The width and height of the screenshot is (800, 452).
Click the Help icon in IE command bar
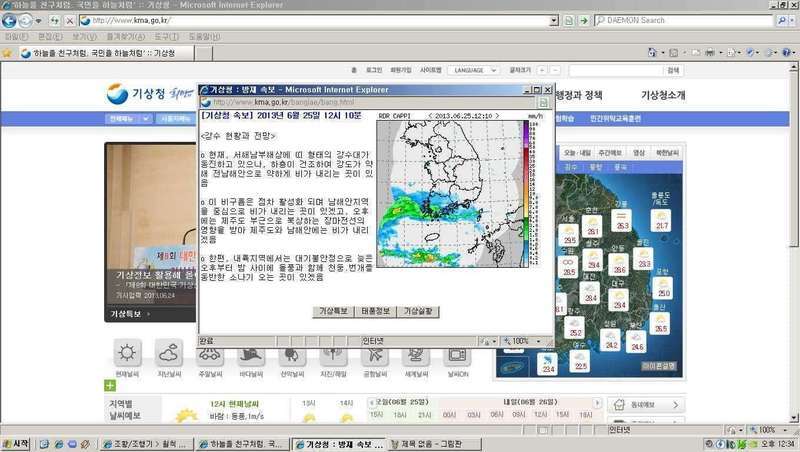(786, 53)
